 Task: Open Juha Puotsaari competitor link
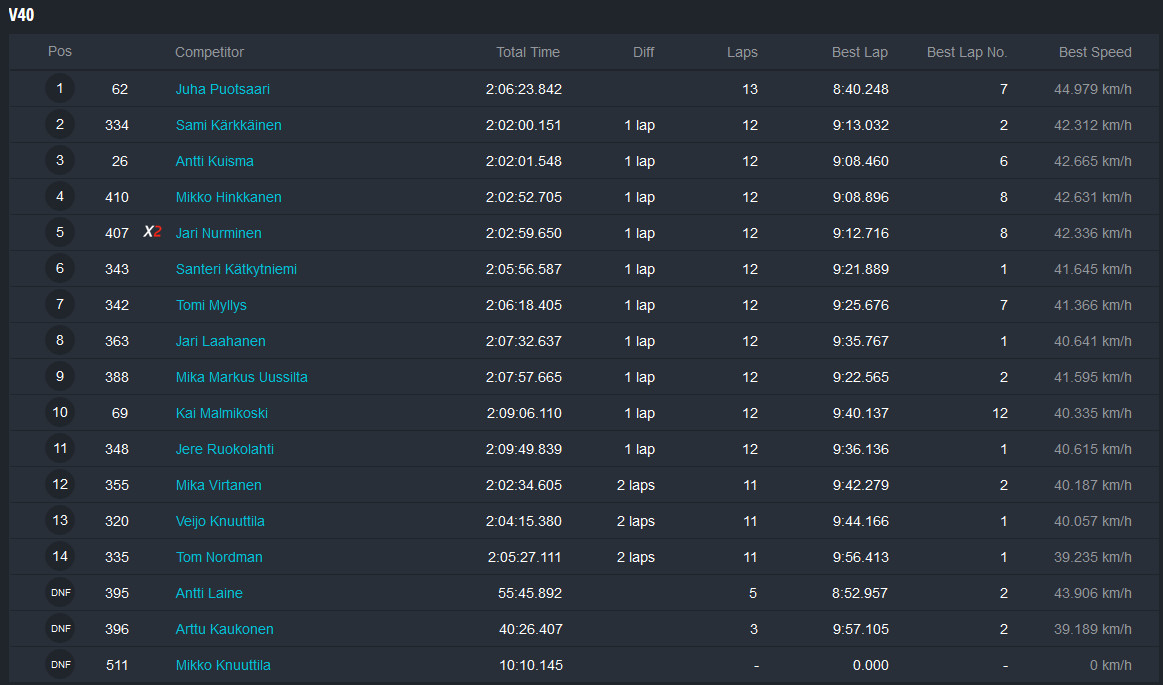tap(223, 89)
